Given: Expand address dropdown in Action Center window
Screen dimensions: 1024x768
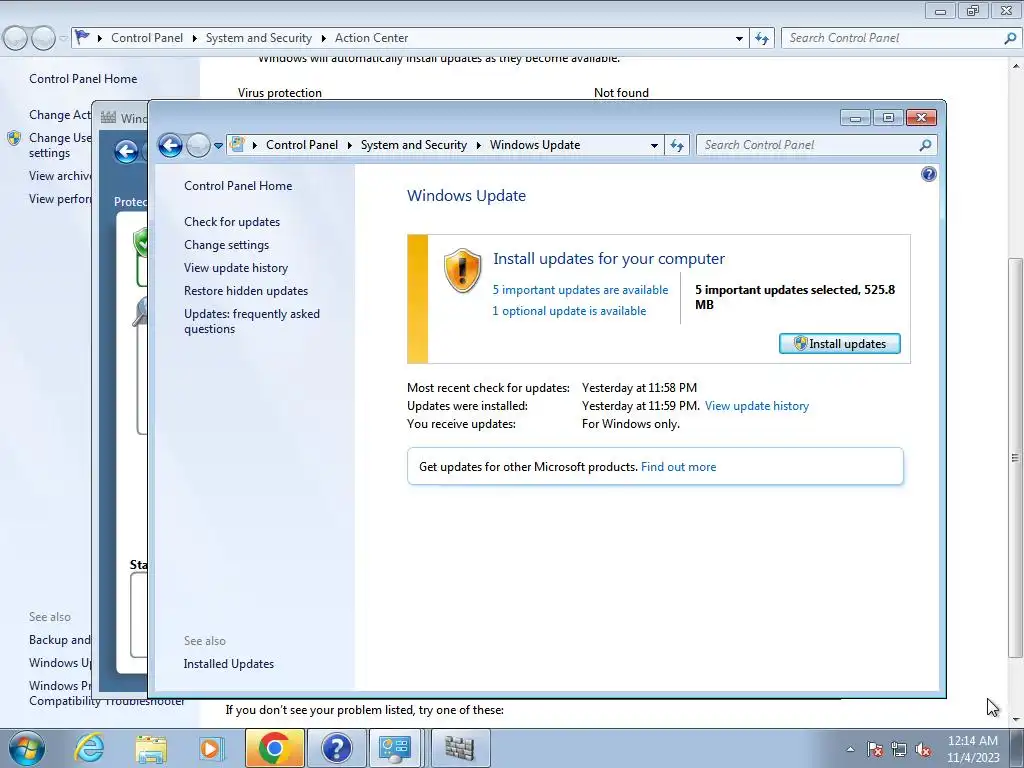Looking at the screenshot, I should (x=739, y=39).
